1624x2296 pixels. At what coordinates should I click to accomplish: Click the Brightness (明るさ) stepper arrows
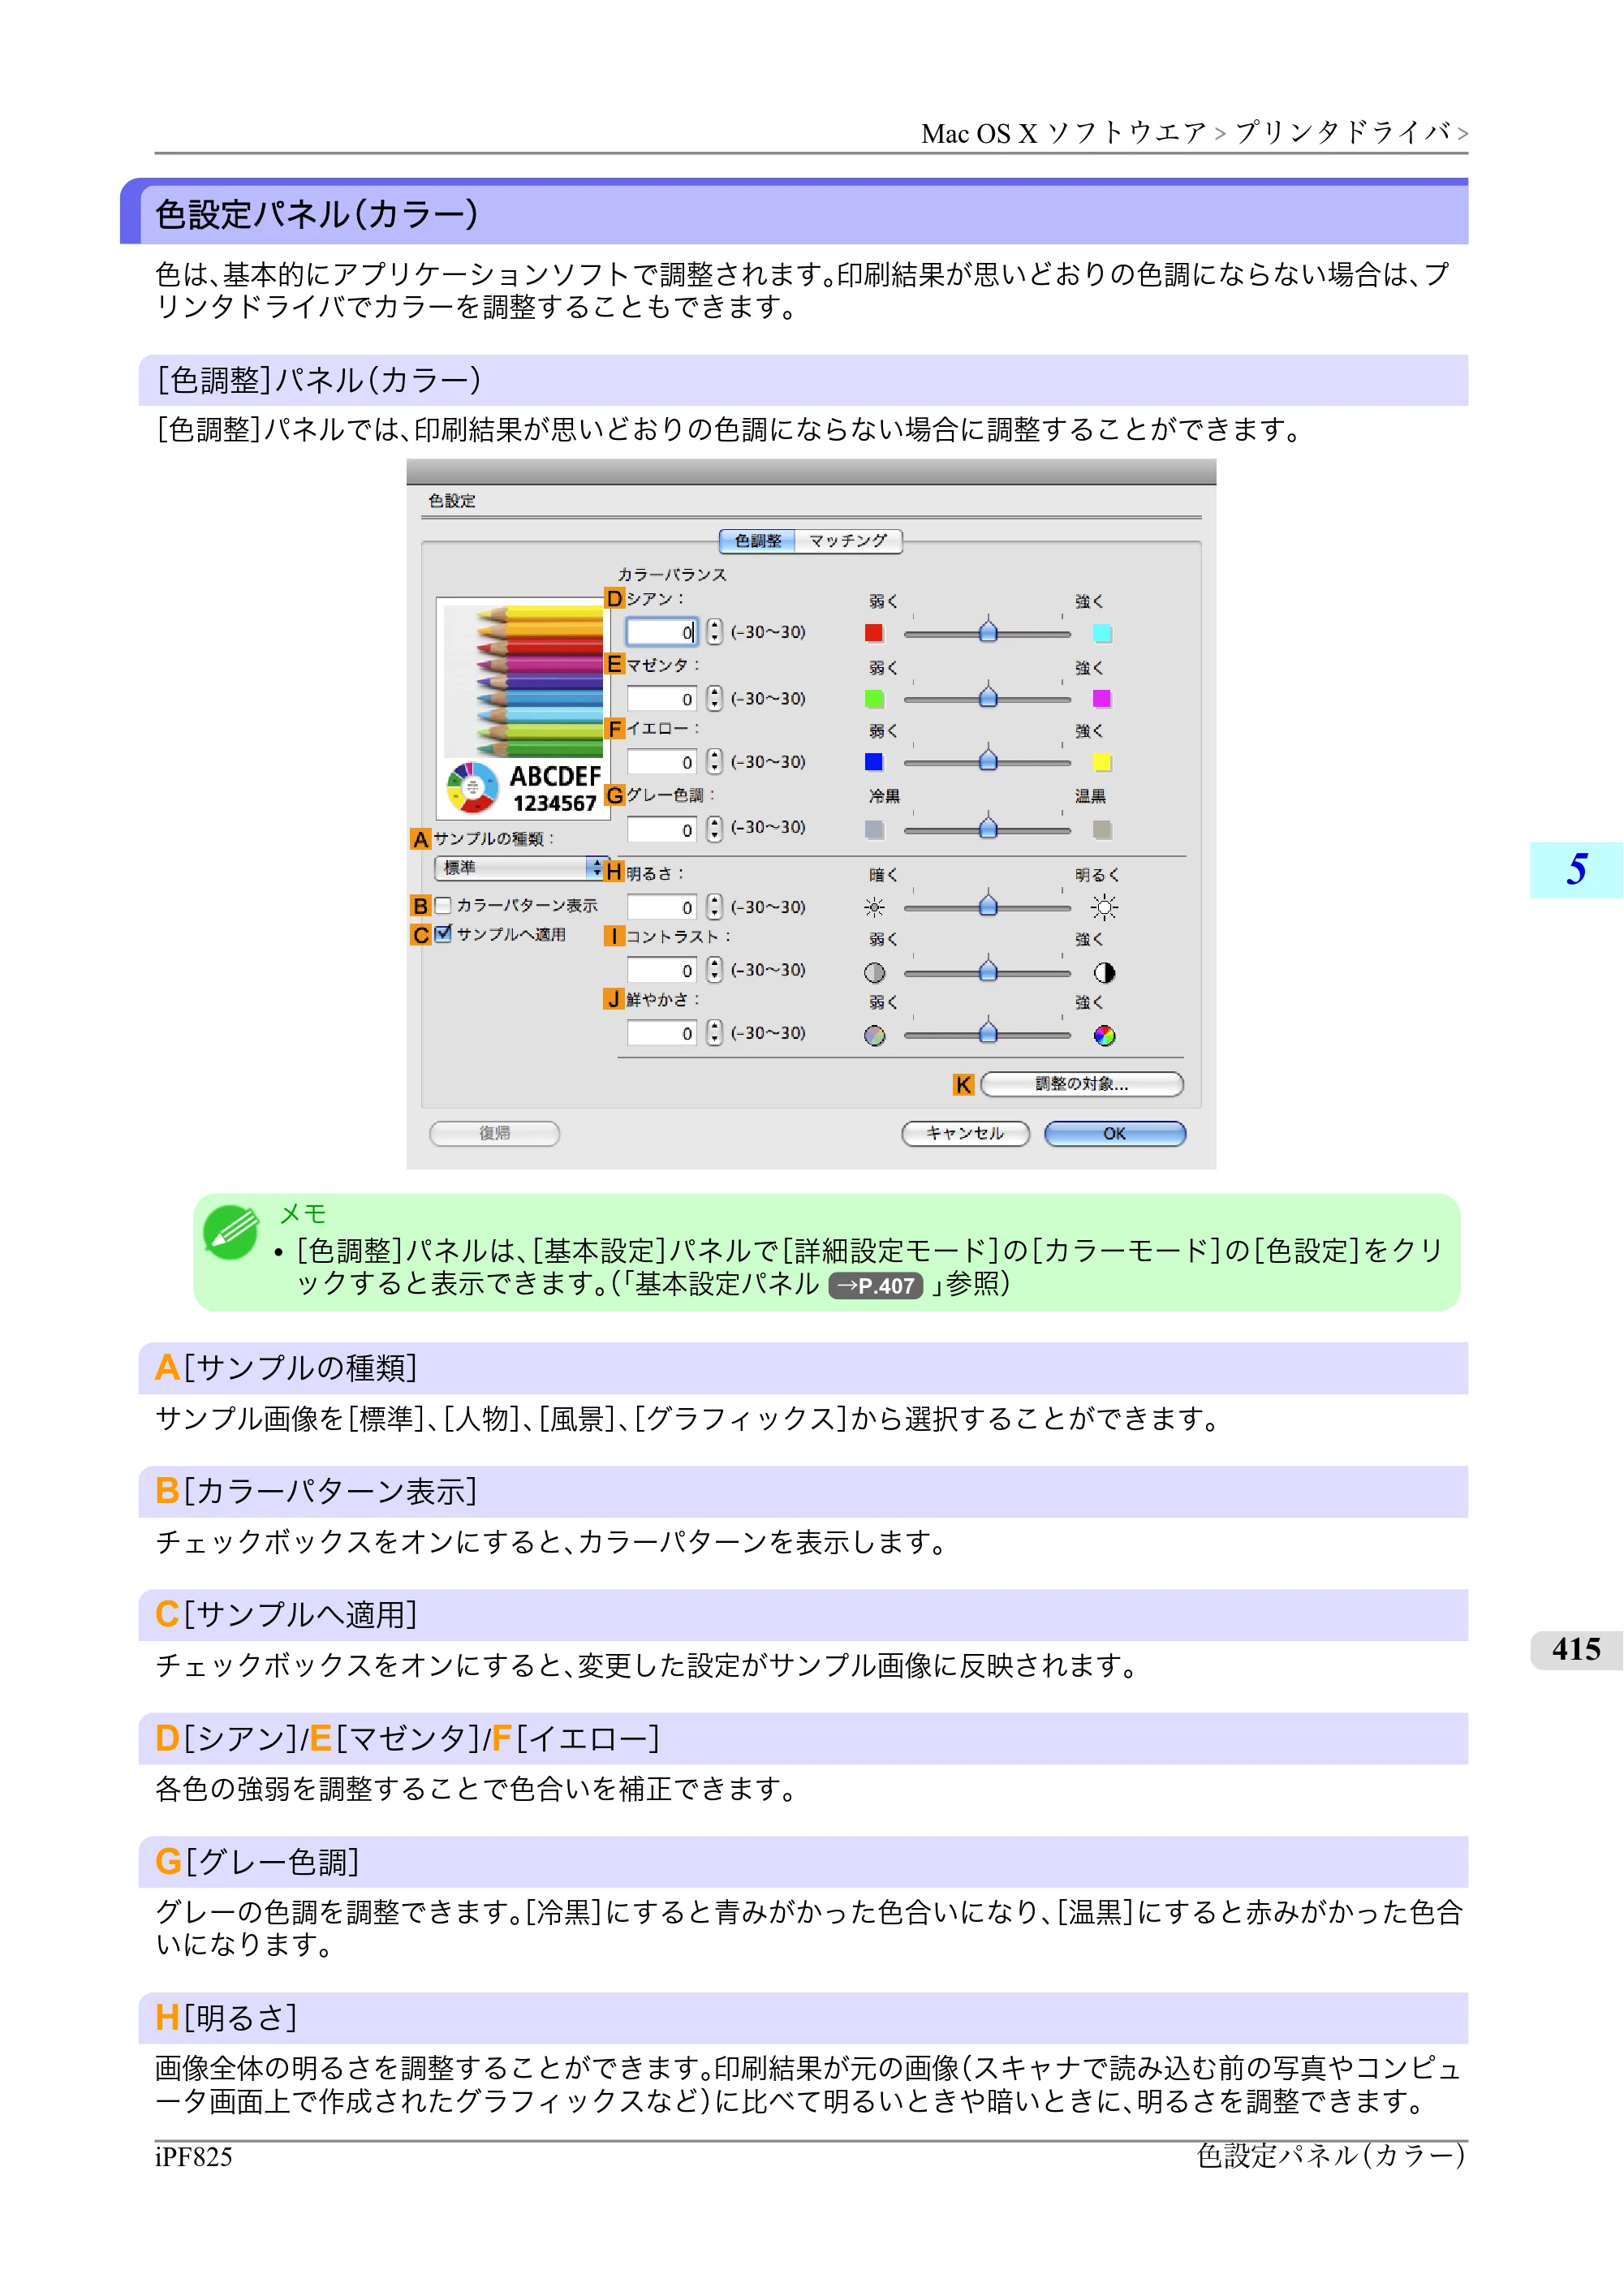coord(714,907)
